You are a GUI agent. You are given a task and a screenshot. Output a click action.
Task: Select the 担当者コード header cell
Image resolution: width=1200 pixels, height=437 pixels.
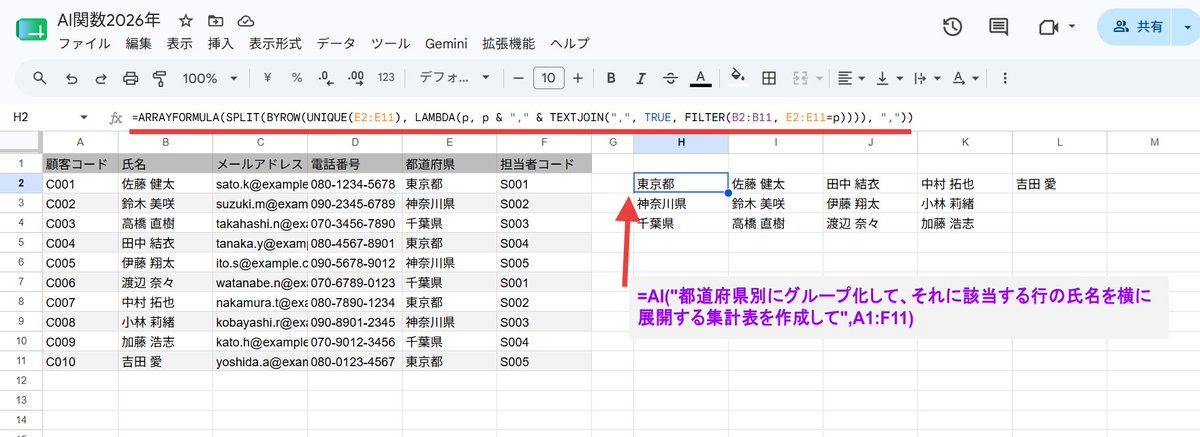(x=543, y=164)
